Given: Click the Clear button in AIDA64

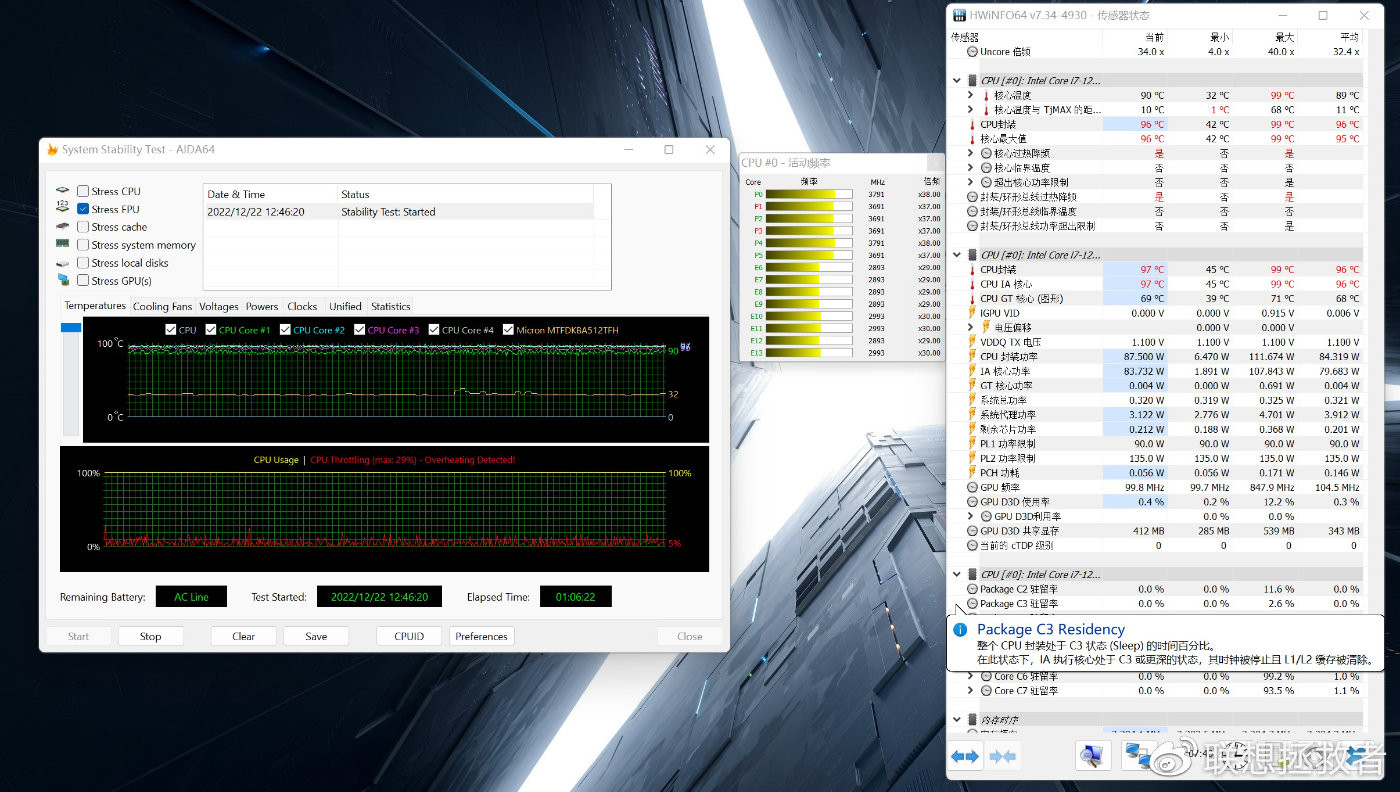Looking at the screenshot, I should pos(244,636).
